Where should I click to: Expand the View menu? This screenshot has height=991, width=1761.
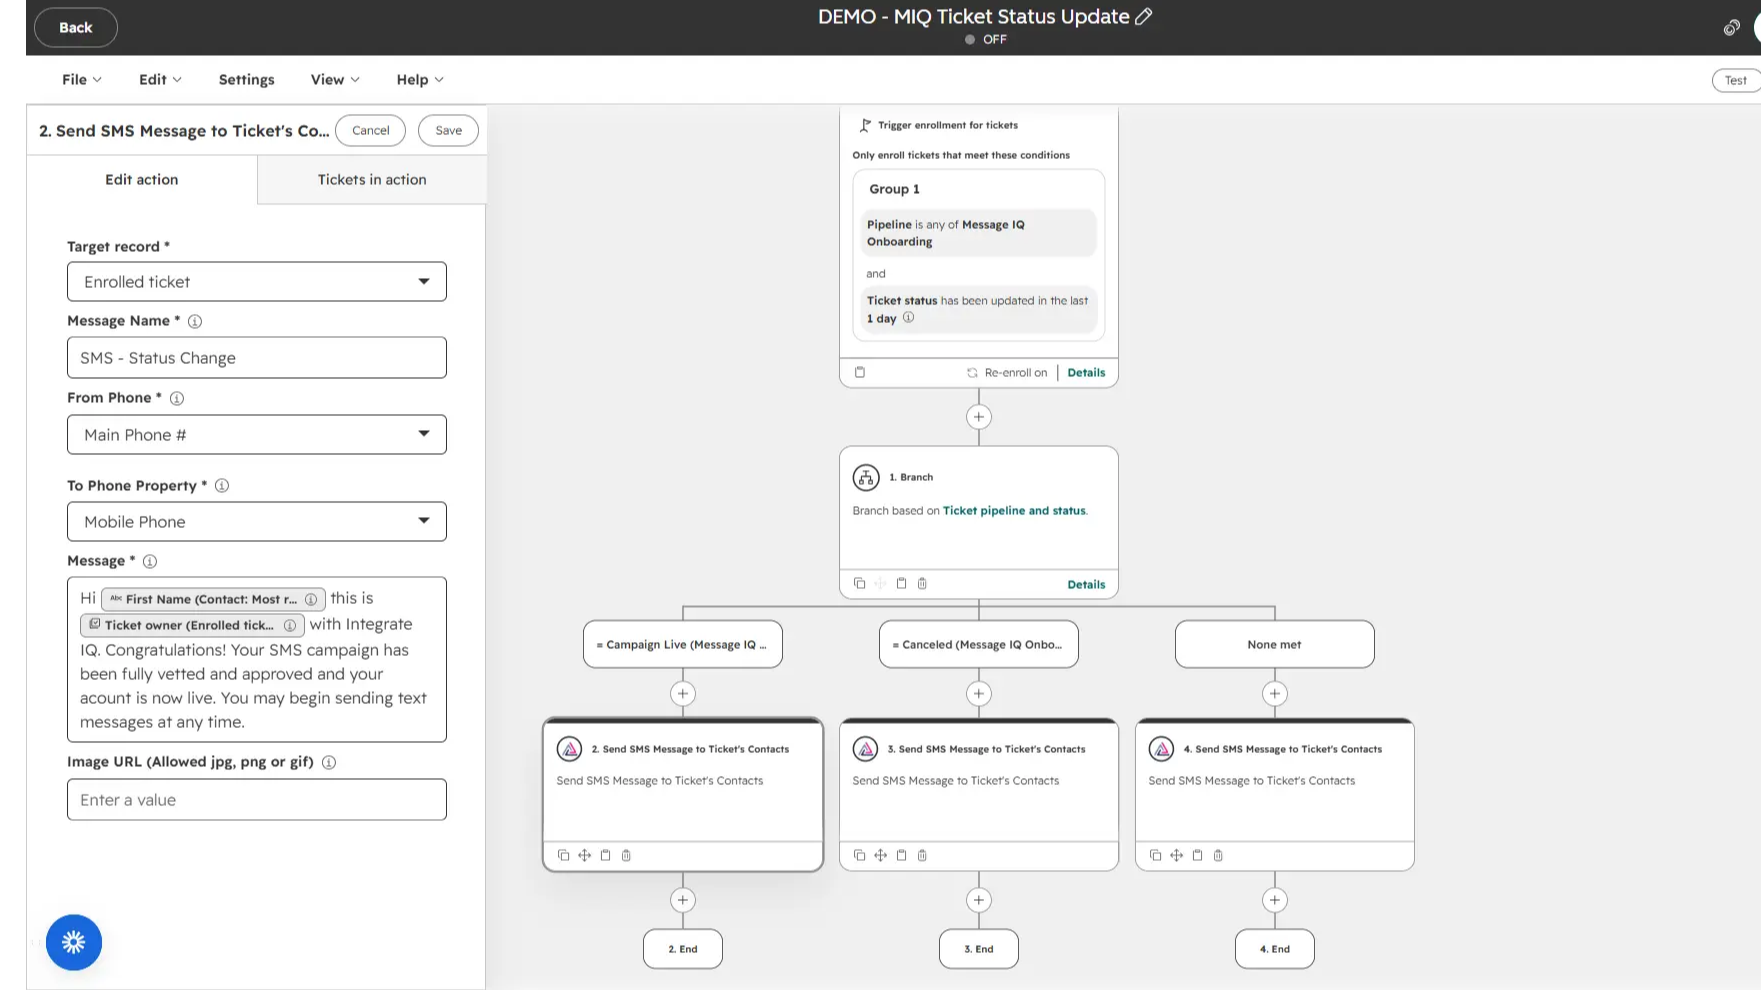(335, 80)
